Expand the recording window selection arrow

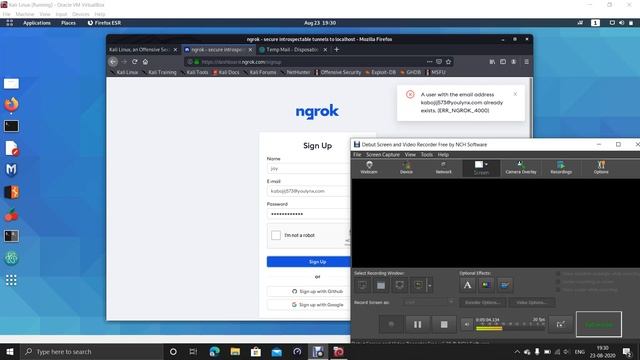(x=429, y=285)
